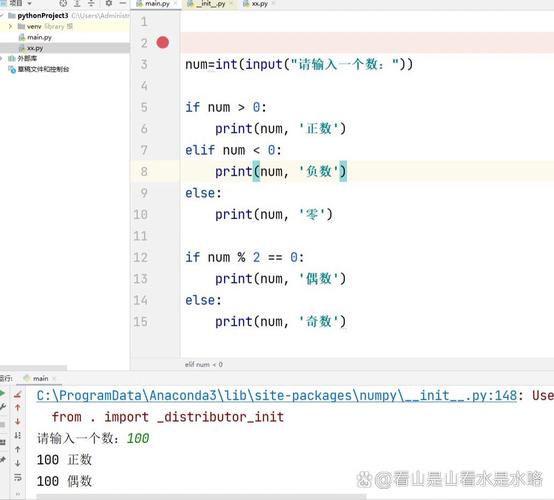Select main.py in the project tree
Screen dimensions: 554x500
(39, 37)
